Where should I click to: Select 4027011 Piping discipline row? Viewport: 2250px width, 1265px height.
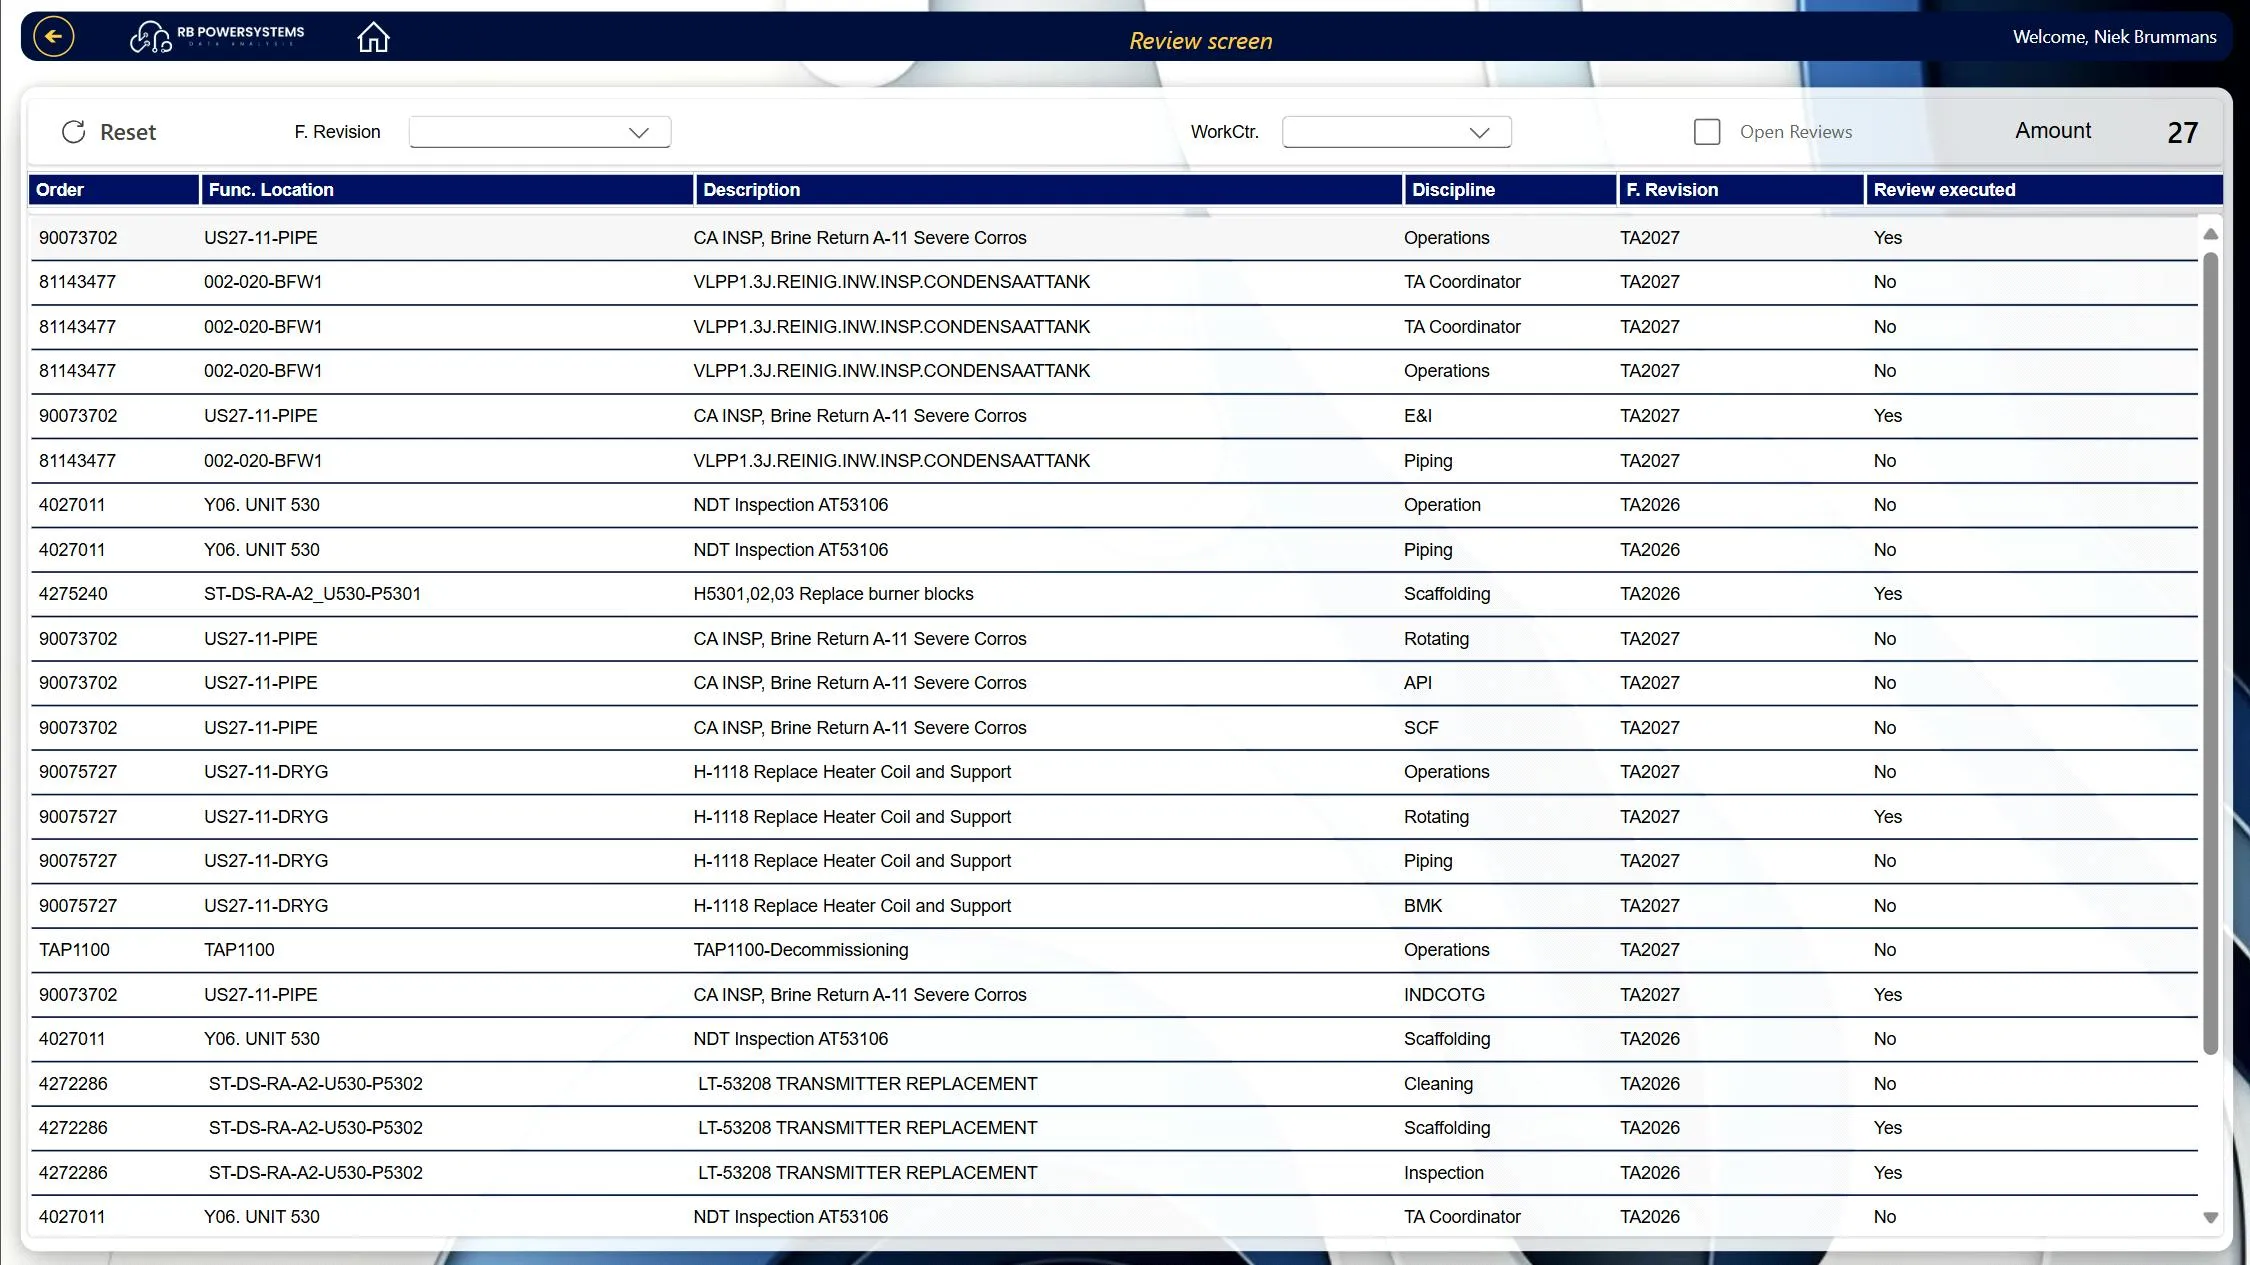pos(1114,550)
